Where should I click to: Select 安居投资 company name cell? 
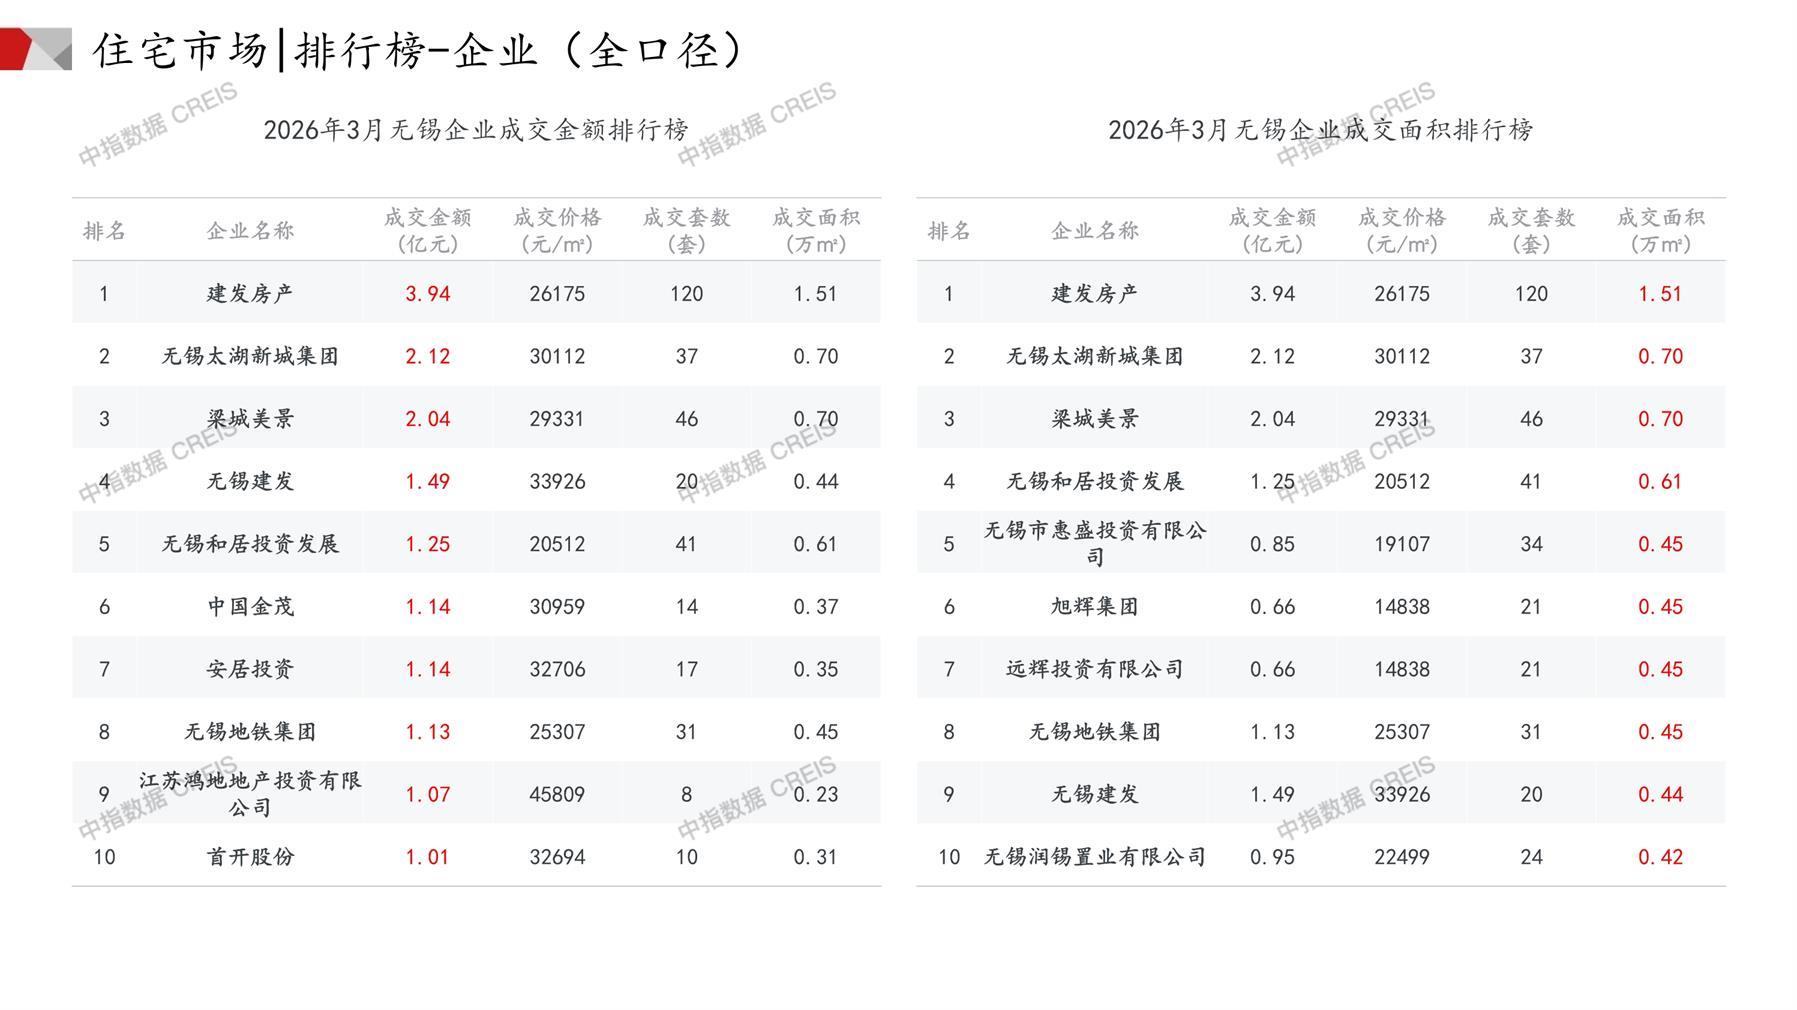coord(250,669)
